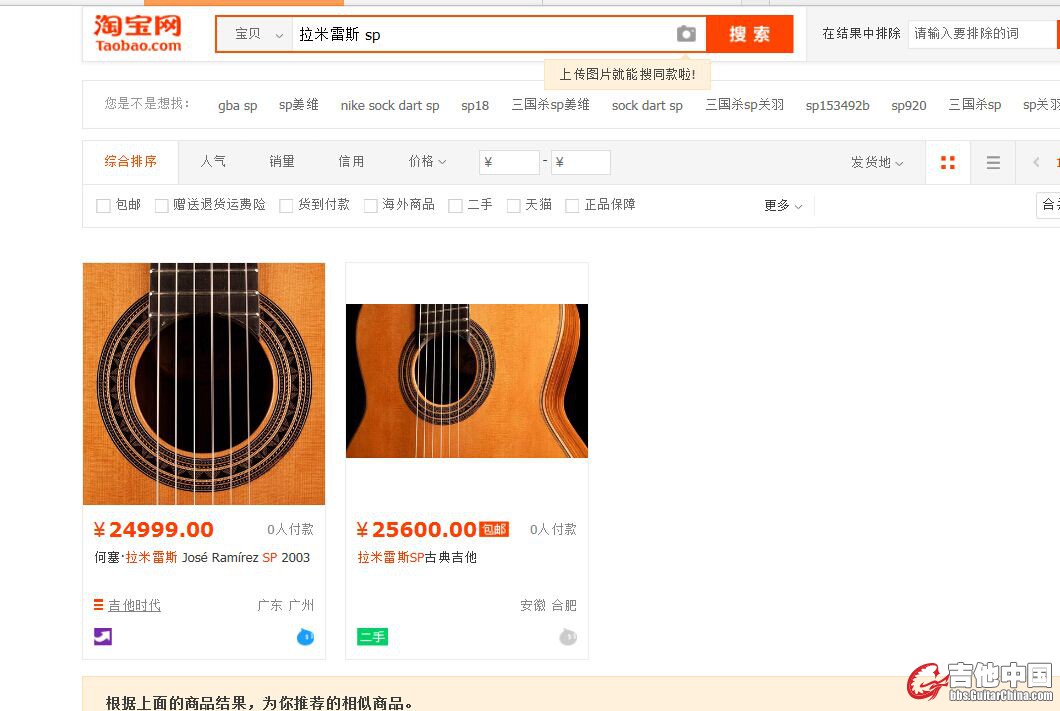Screen dimensions: 1060x711
Task: Click minimum price input field
Action: [x=510, y=162]
